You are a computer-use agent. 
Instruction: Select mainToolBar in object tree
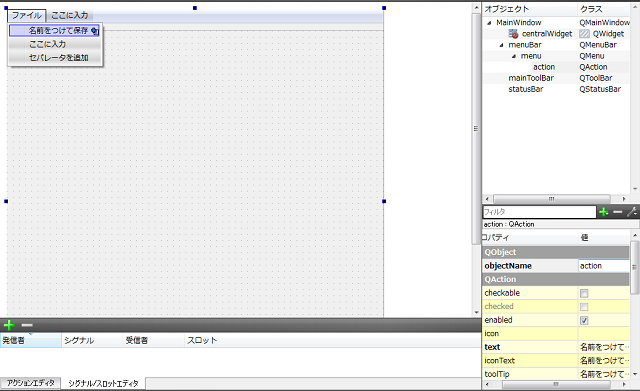(x=531, y=78)
